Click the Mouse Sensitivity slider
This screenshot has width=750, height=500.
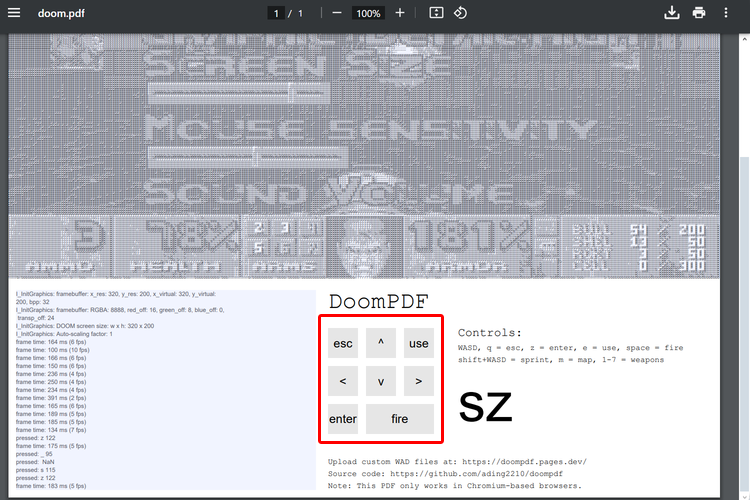(x=248, y=157)
